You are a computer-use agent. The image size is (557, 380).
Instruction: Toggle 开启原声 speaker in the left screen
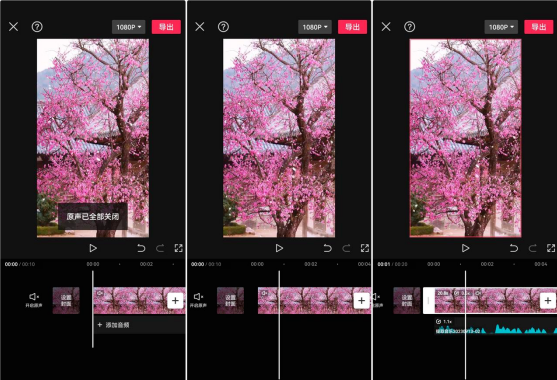(x=34, y=299)
